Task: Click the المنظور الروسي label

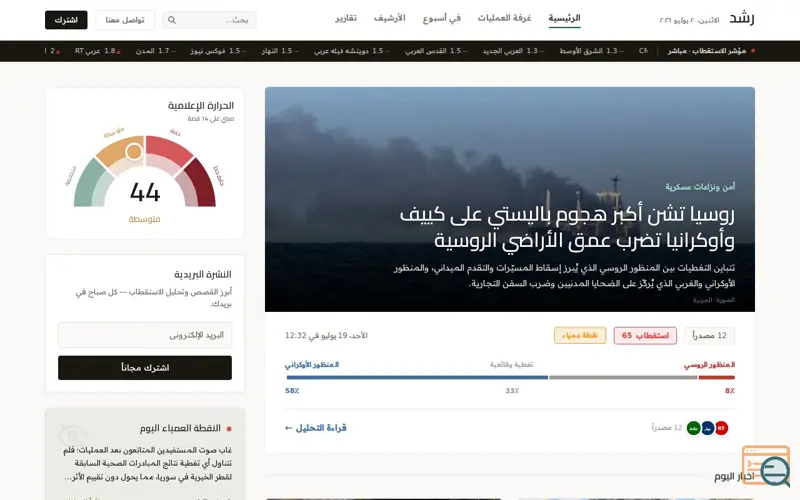Action: [709, 365]
